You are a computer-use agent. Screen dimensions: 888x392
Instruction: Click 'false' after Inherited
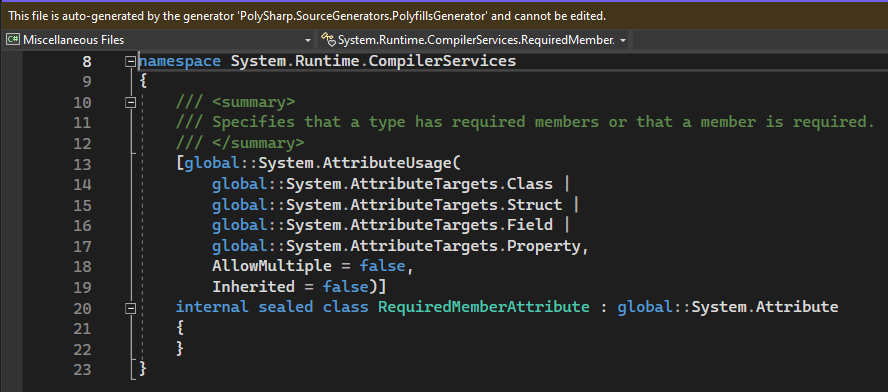(x=345, y=287)
